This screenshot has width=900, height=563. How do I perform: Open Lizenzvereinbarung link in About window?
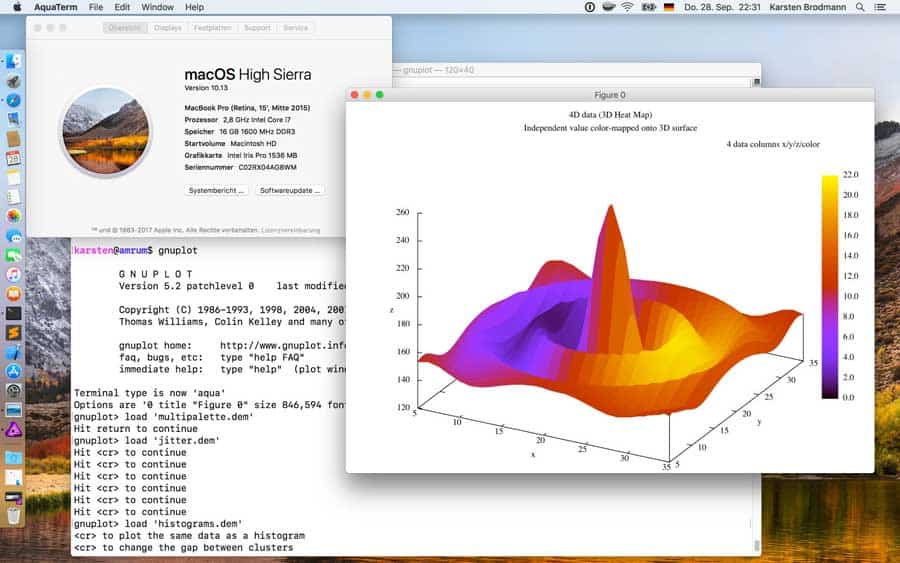click(290, 230)
